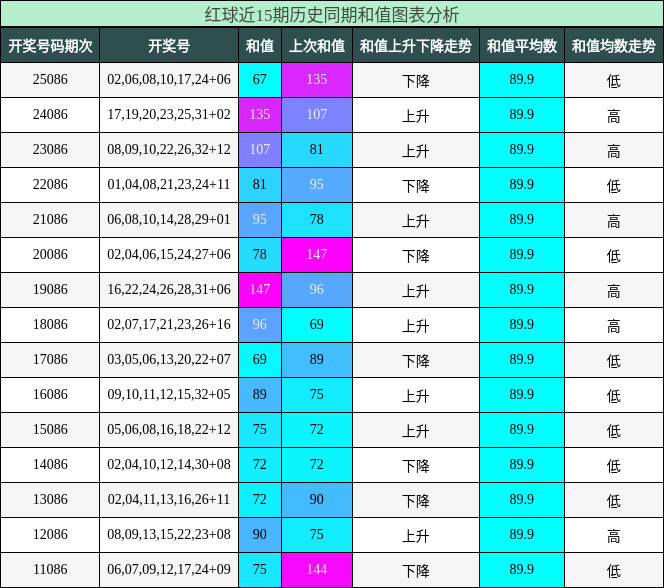Click 下降 trend cell in row 25086

coord(416,80)
